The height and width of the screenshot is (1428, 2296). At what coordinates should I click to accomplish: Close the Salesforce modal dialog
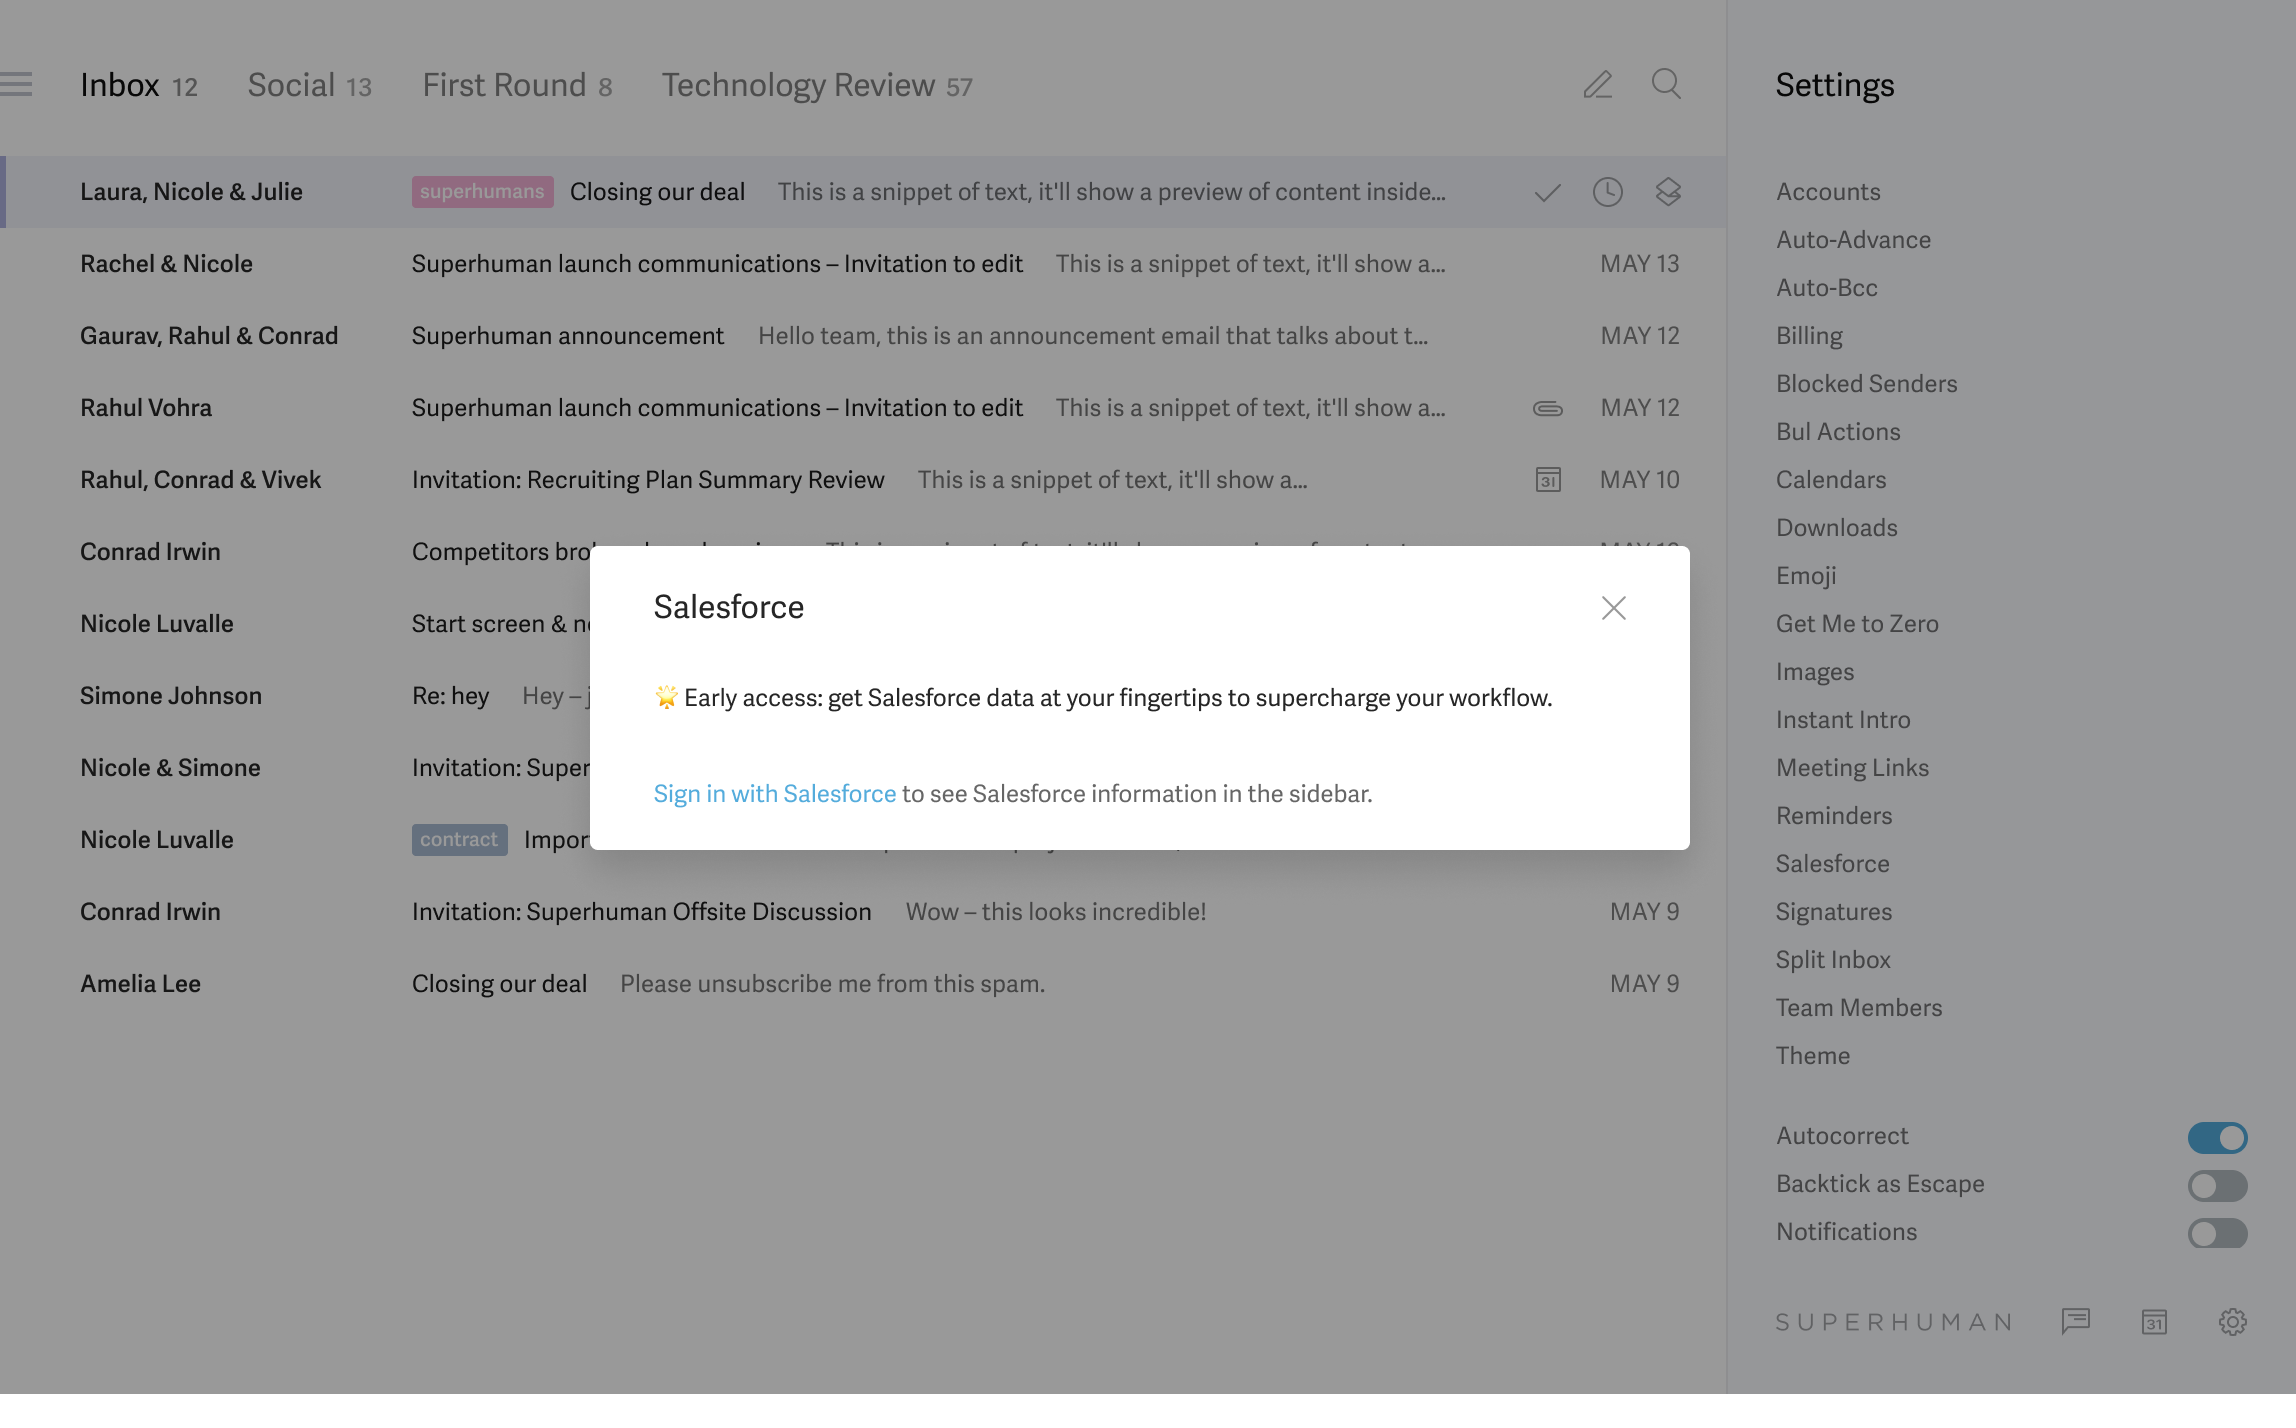tap(1612, 607)
